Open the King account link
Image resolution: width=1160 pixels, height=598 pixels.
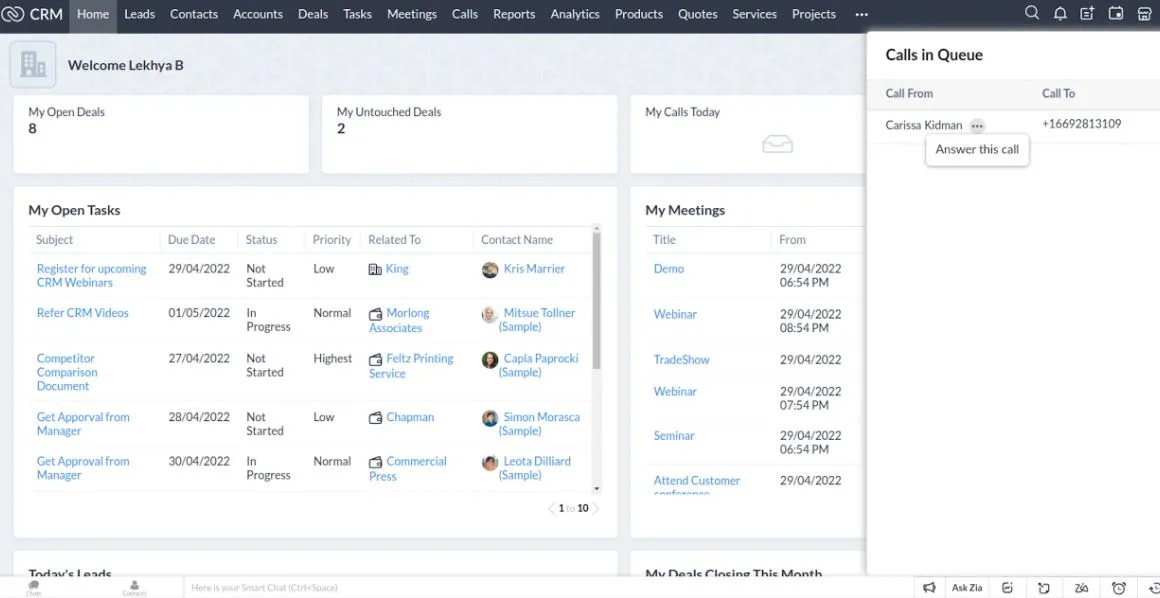395,268
